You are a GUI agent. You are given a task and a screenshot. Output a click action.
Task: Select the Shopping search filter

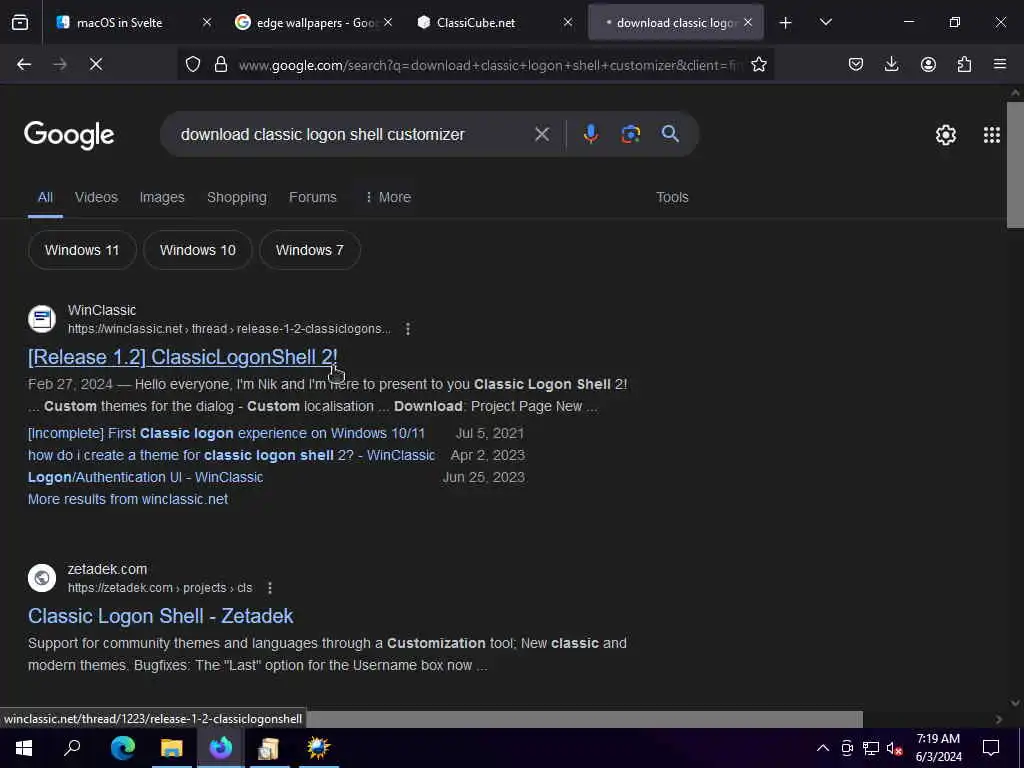pos(236,197)
